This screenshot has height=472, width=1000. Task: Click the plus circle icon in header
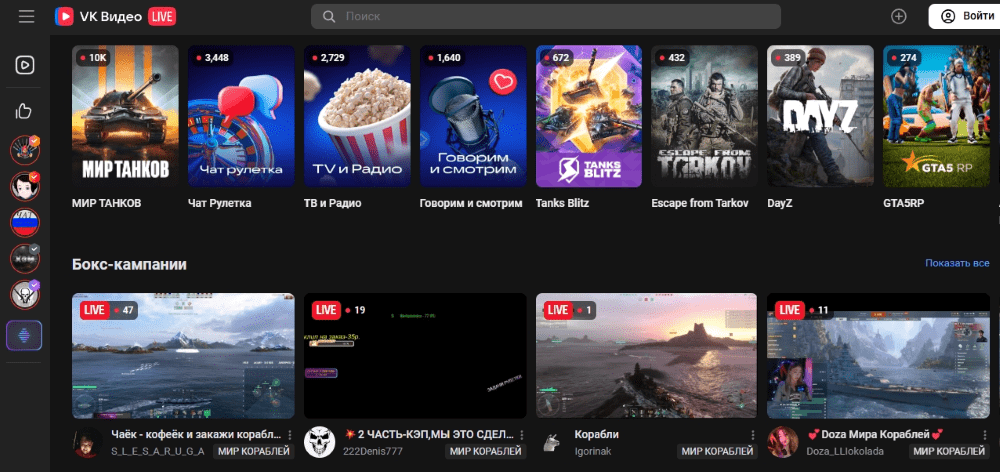[899, 17]
